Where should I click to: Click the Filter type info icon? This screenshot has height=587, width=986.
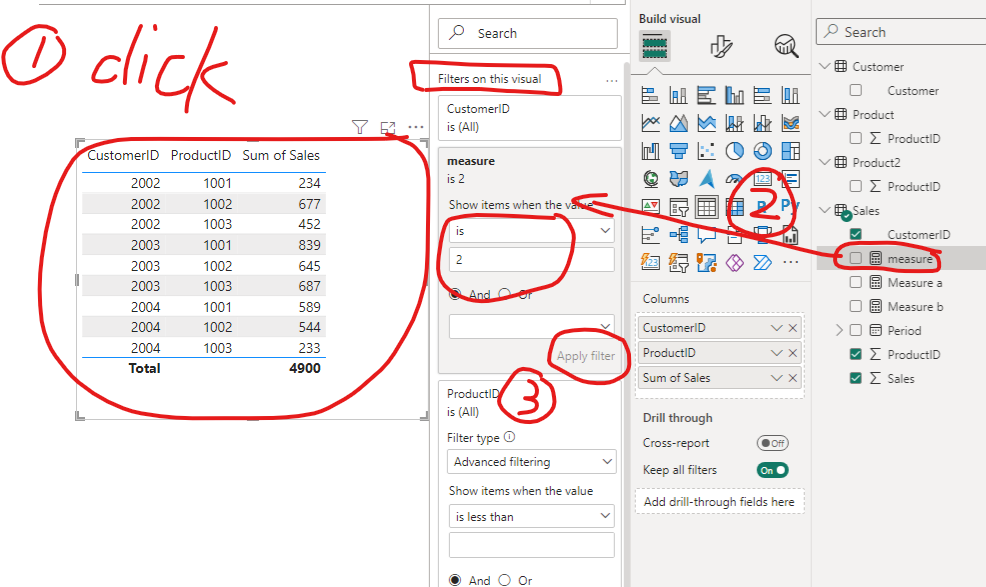(509, 437)
